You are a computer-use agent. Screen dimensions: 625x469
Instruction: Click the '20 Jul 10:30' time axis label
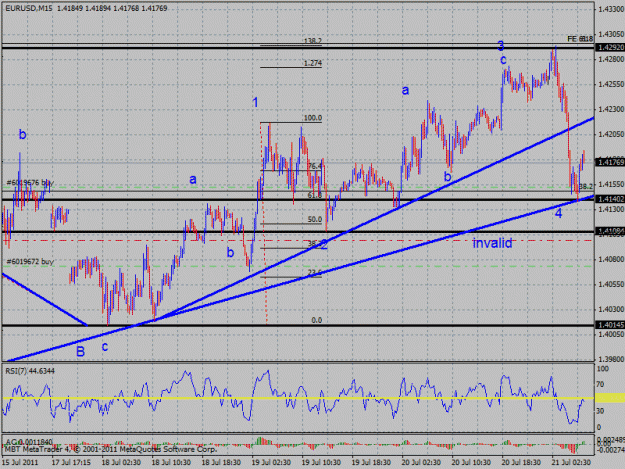coord(471,462)
